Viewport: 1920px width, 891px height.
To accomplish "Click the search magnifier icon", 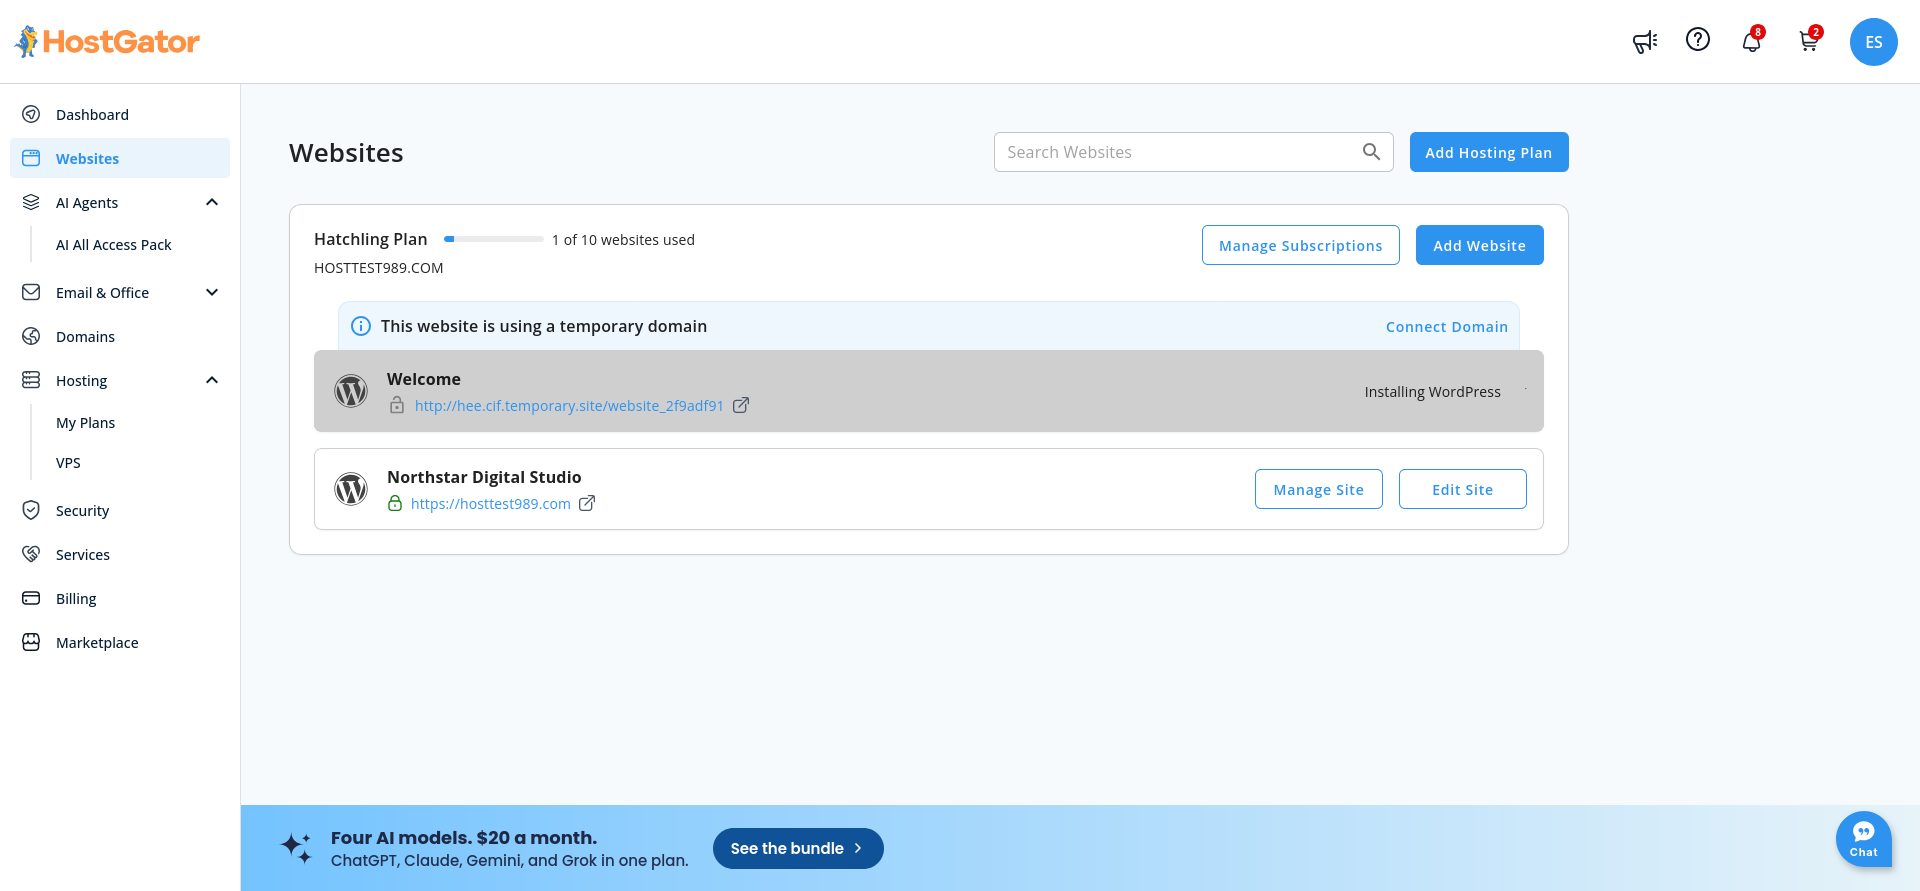I will coord(1371,152).
